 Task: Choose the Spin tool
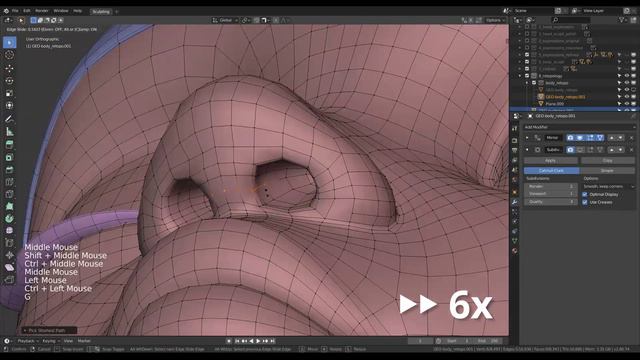click(x=9, y=218)
